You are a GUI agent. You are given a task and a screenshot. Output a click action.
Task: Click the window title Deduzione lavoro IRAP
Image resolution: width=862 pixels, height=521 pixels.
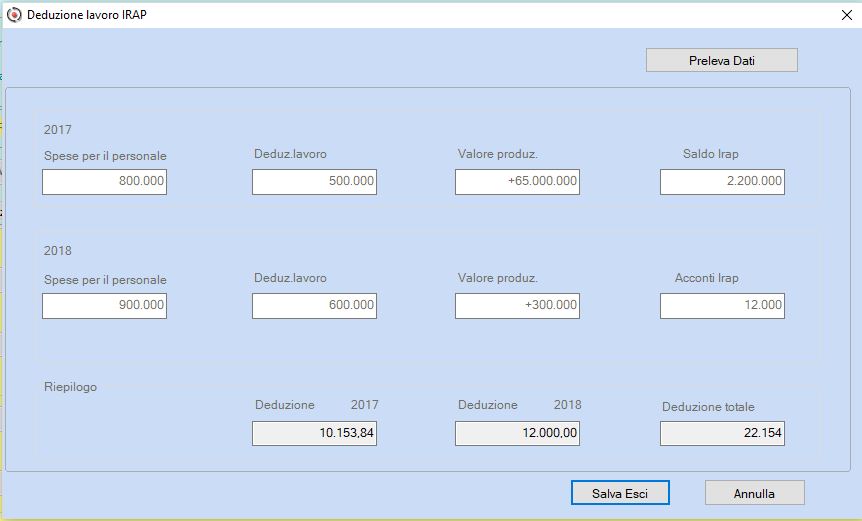87,15
